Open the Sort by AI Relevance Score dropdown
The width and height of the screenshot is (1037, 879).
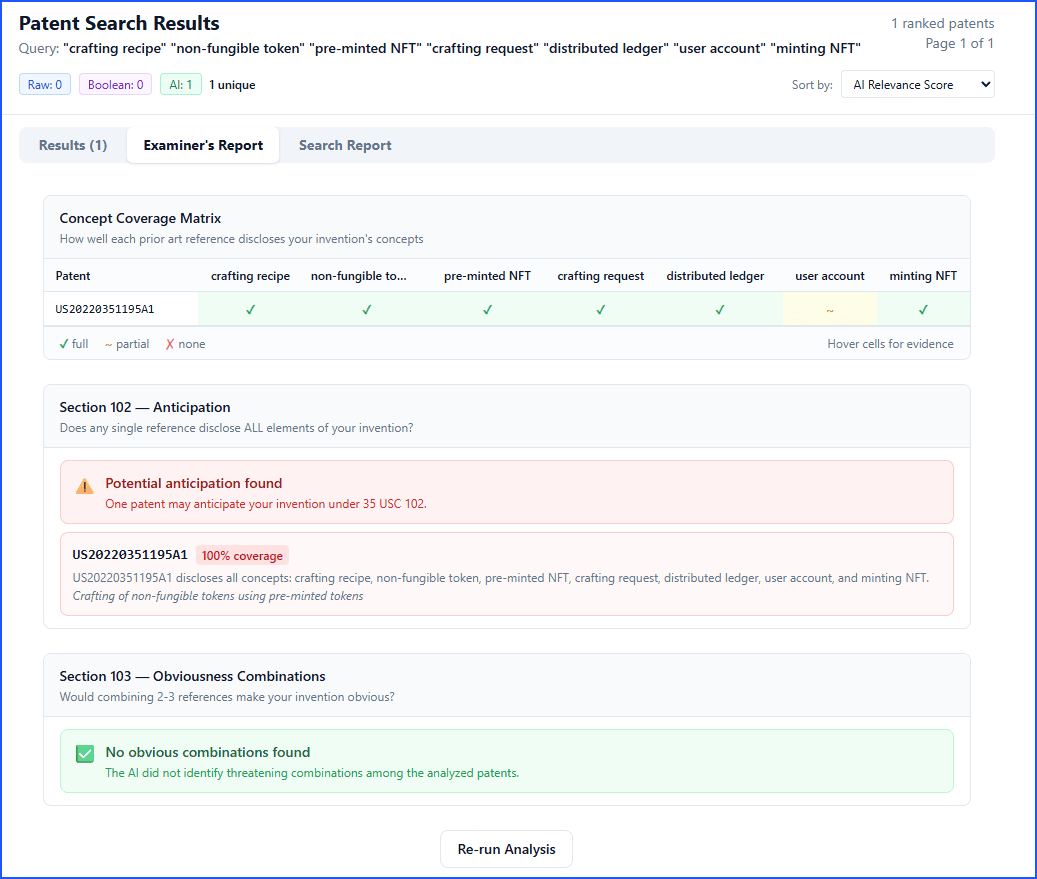tap(917, 85)
